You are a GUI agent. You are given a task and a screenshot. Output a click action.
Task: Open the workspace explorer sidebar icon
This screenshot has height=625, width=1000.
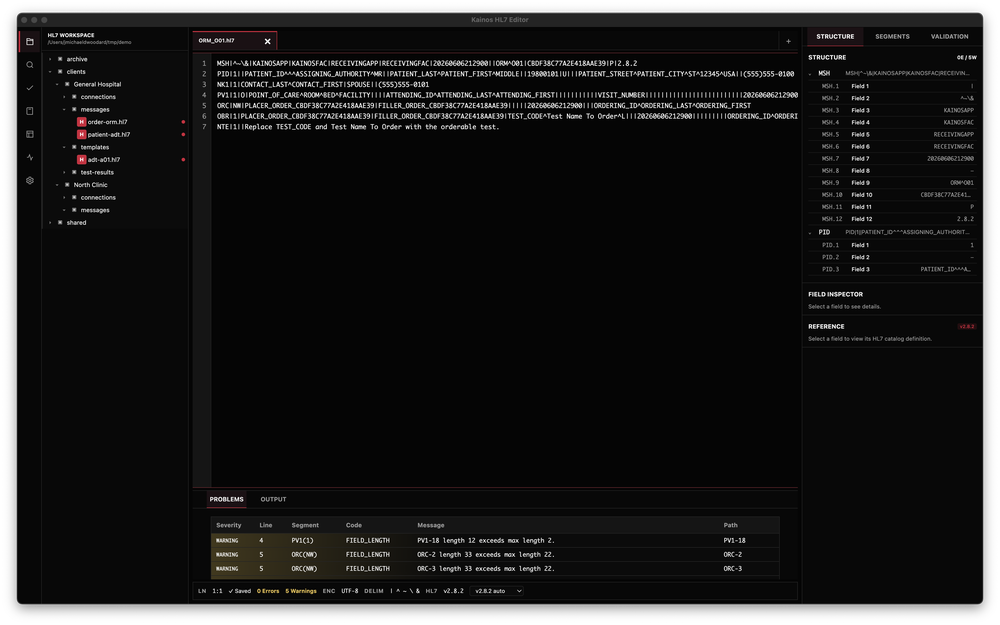point(30,41)
